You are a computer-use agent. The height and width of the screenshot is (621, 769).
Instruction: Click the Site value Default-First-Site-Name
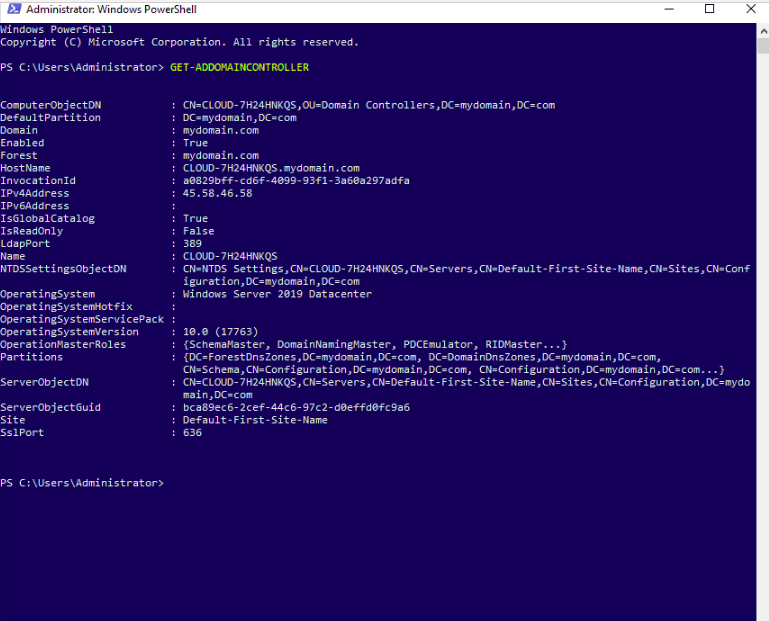click(255, 420)
